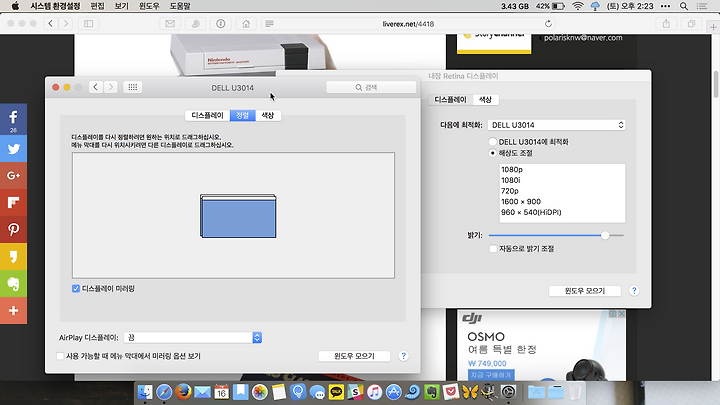Open KakaoTalk from the Dock

[337, 392]
